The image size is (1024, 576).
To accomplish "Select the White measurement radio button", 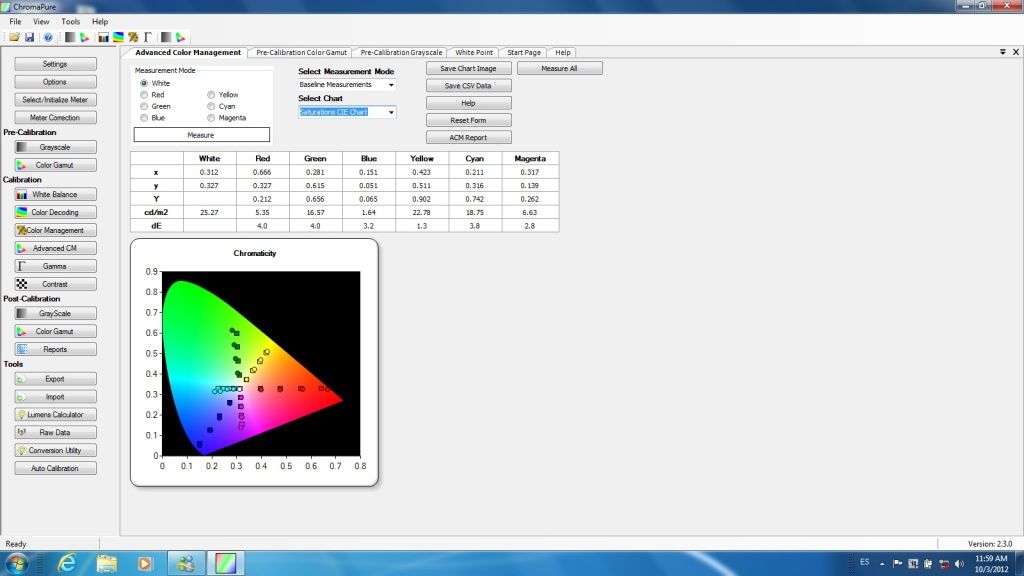I will tap(144, 84).
